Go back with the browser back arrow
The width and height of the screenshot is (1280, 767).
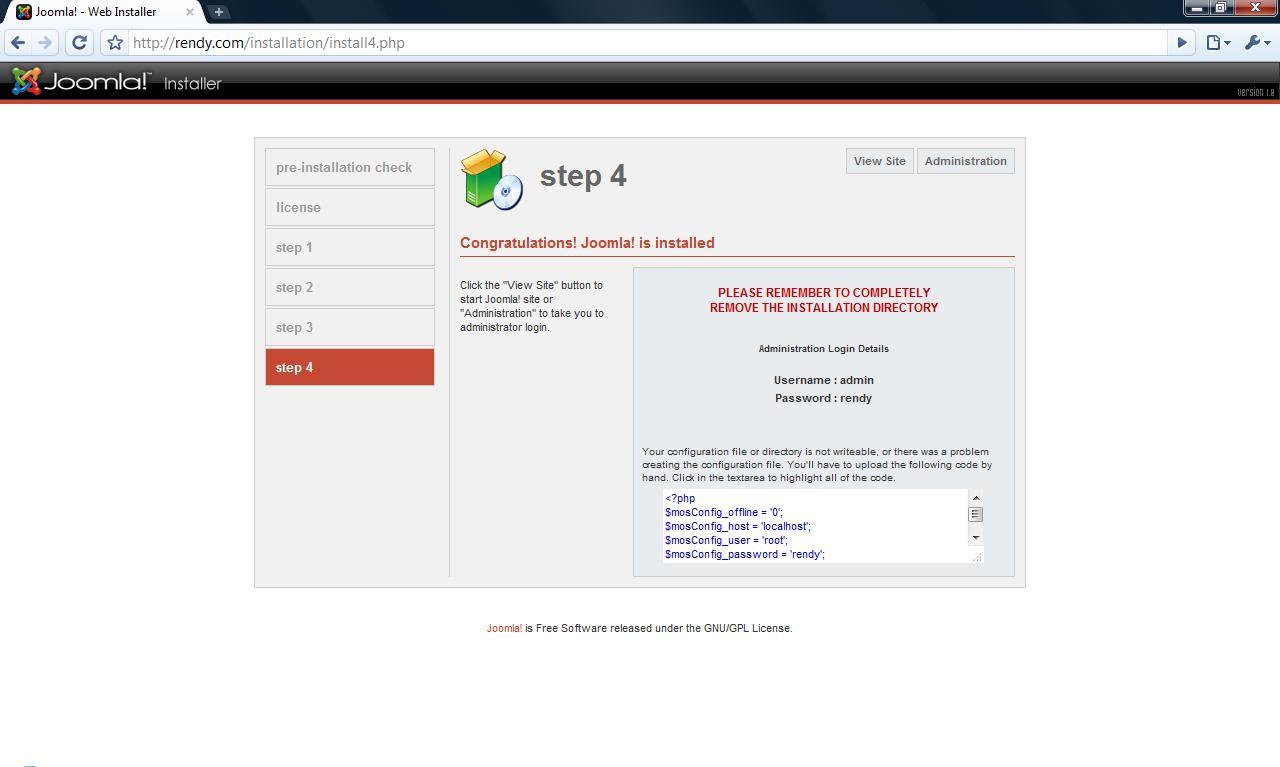(18, 43)
